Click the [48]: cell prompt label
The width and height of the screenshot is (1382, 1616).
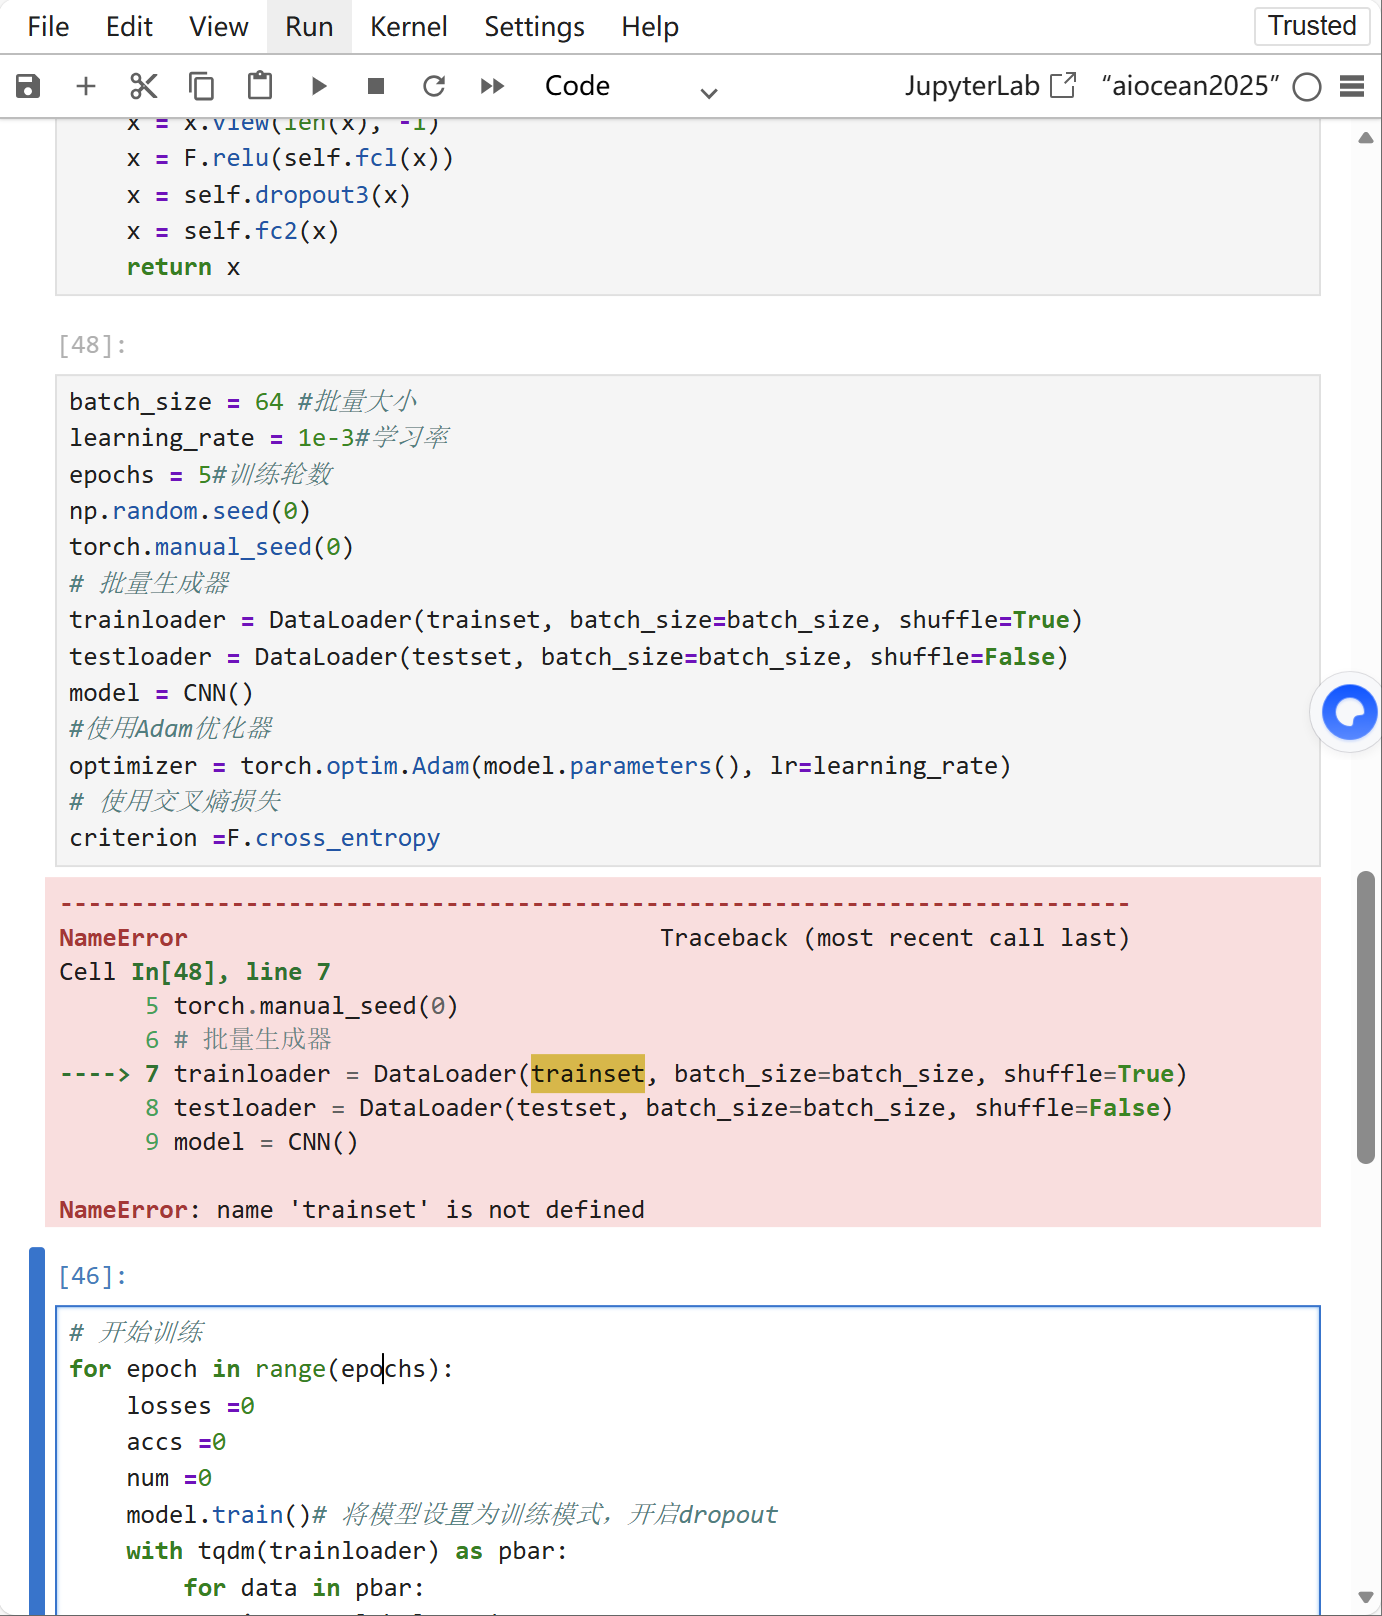tap(92, 345)
